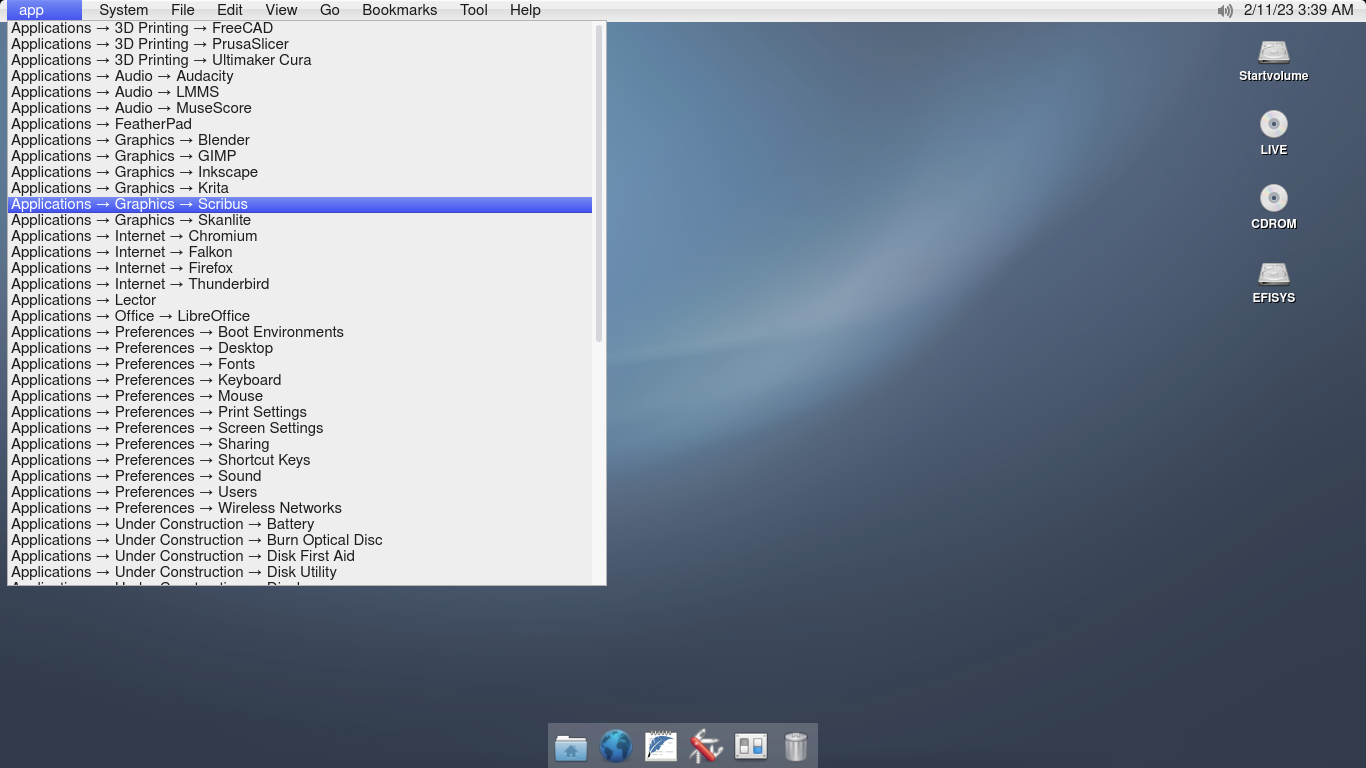The height and width of the screenshot is (768, 1366).
Task: Open the home folder icon in dock
Action: [571, 747]
